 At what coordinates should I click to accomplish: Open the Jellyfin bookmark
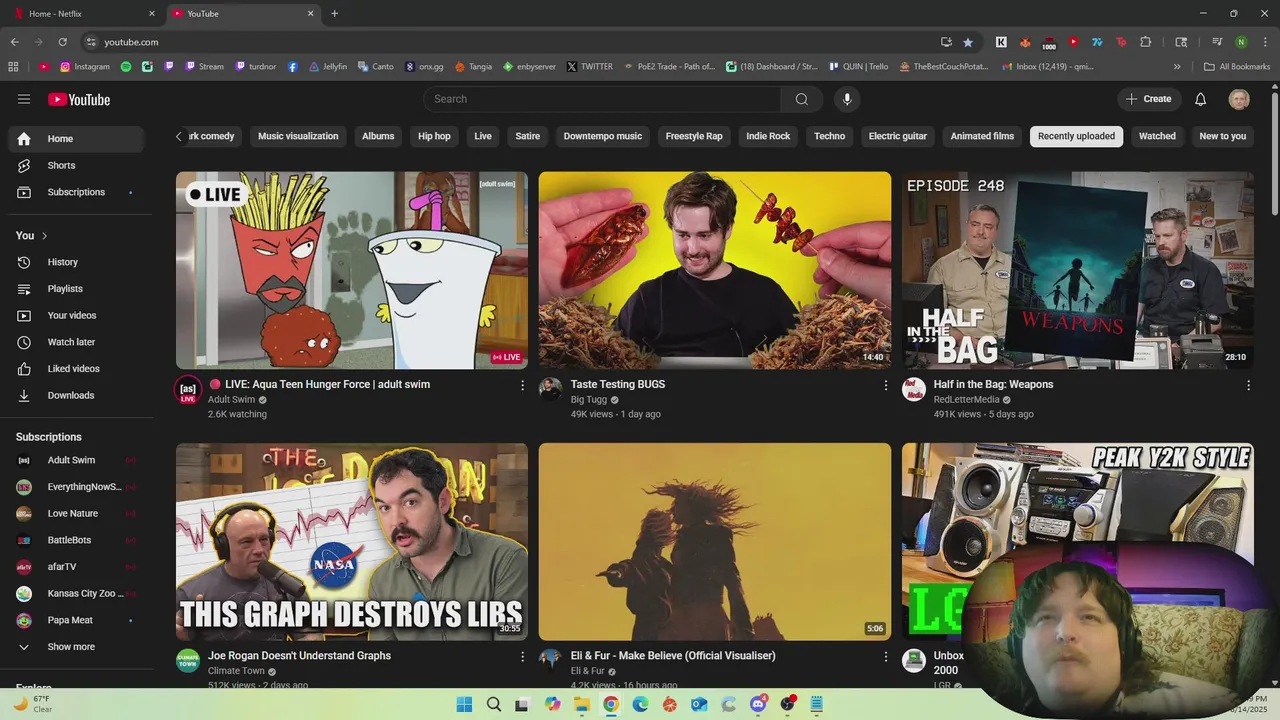click(328, 67)
